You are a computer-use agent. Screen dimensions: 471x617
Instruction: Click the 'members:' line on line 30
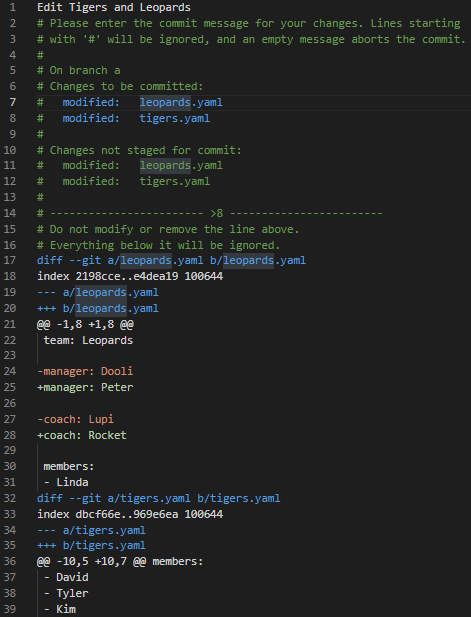coord(69,466)
